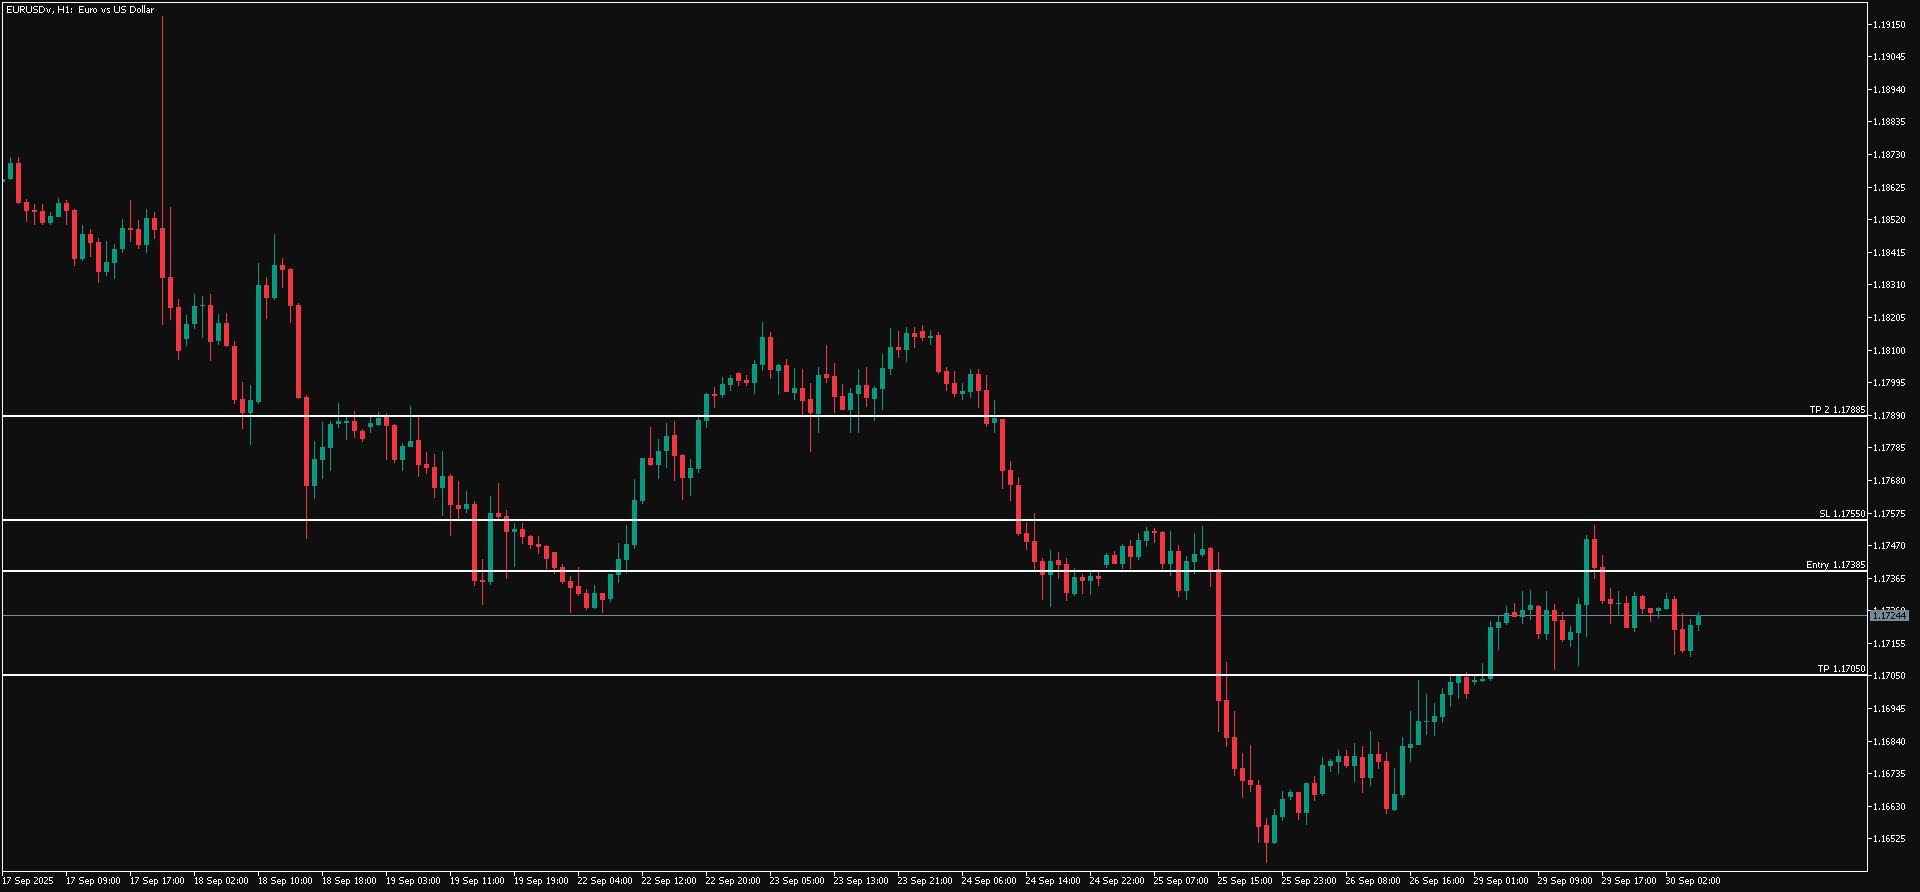Click the 1.18730 price scale label
The height and width of the screenshot is (892, 1920).
point(1889,155)
